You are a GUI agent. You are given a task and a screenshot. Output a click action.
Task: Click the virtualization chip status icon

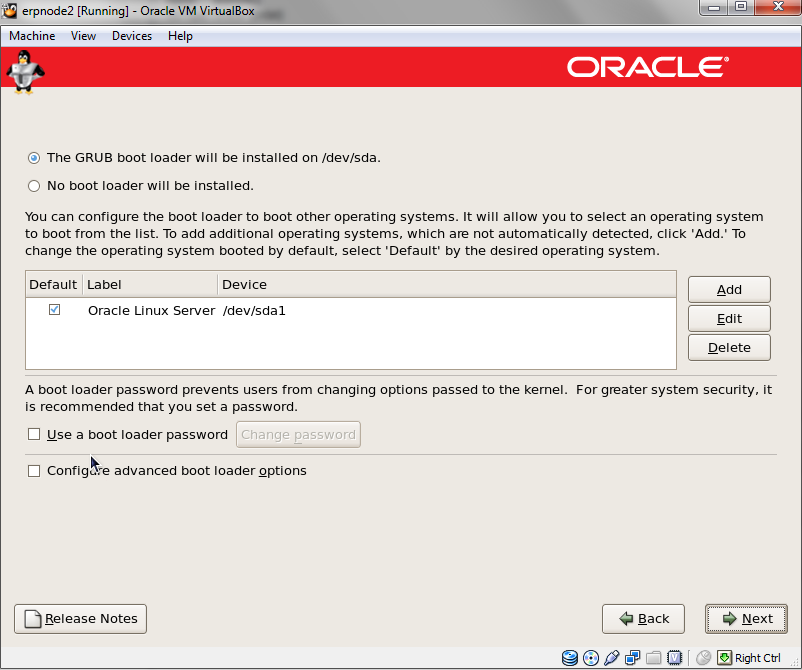(675, 658)
